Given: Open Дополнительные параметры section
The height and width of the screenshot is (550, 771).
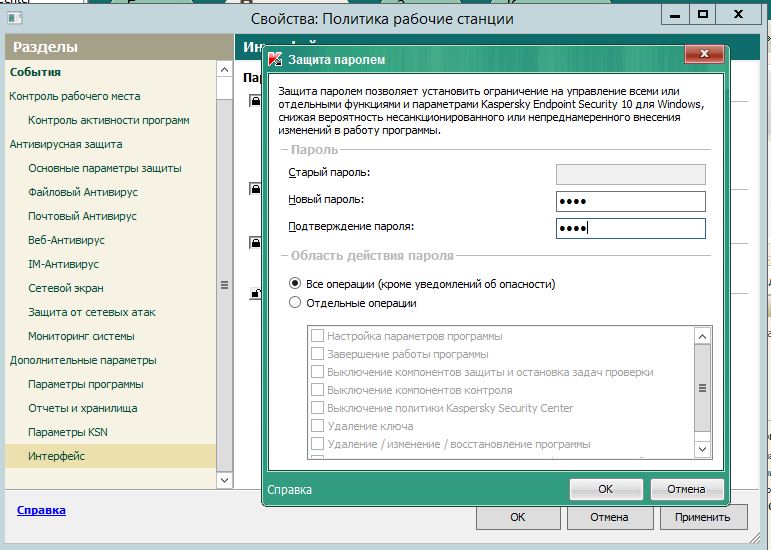Looking at the screenshot, I should [x=83, y=360].
